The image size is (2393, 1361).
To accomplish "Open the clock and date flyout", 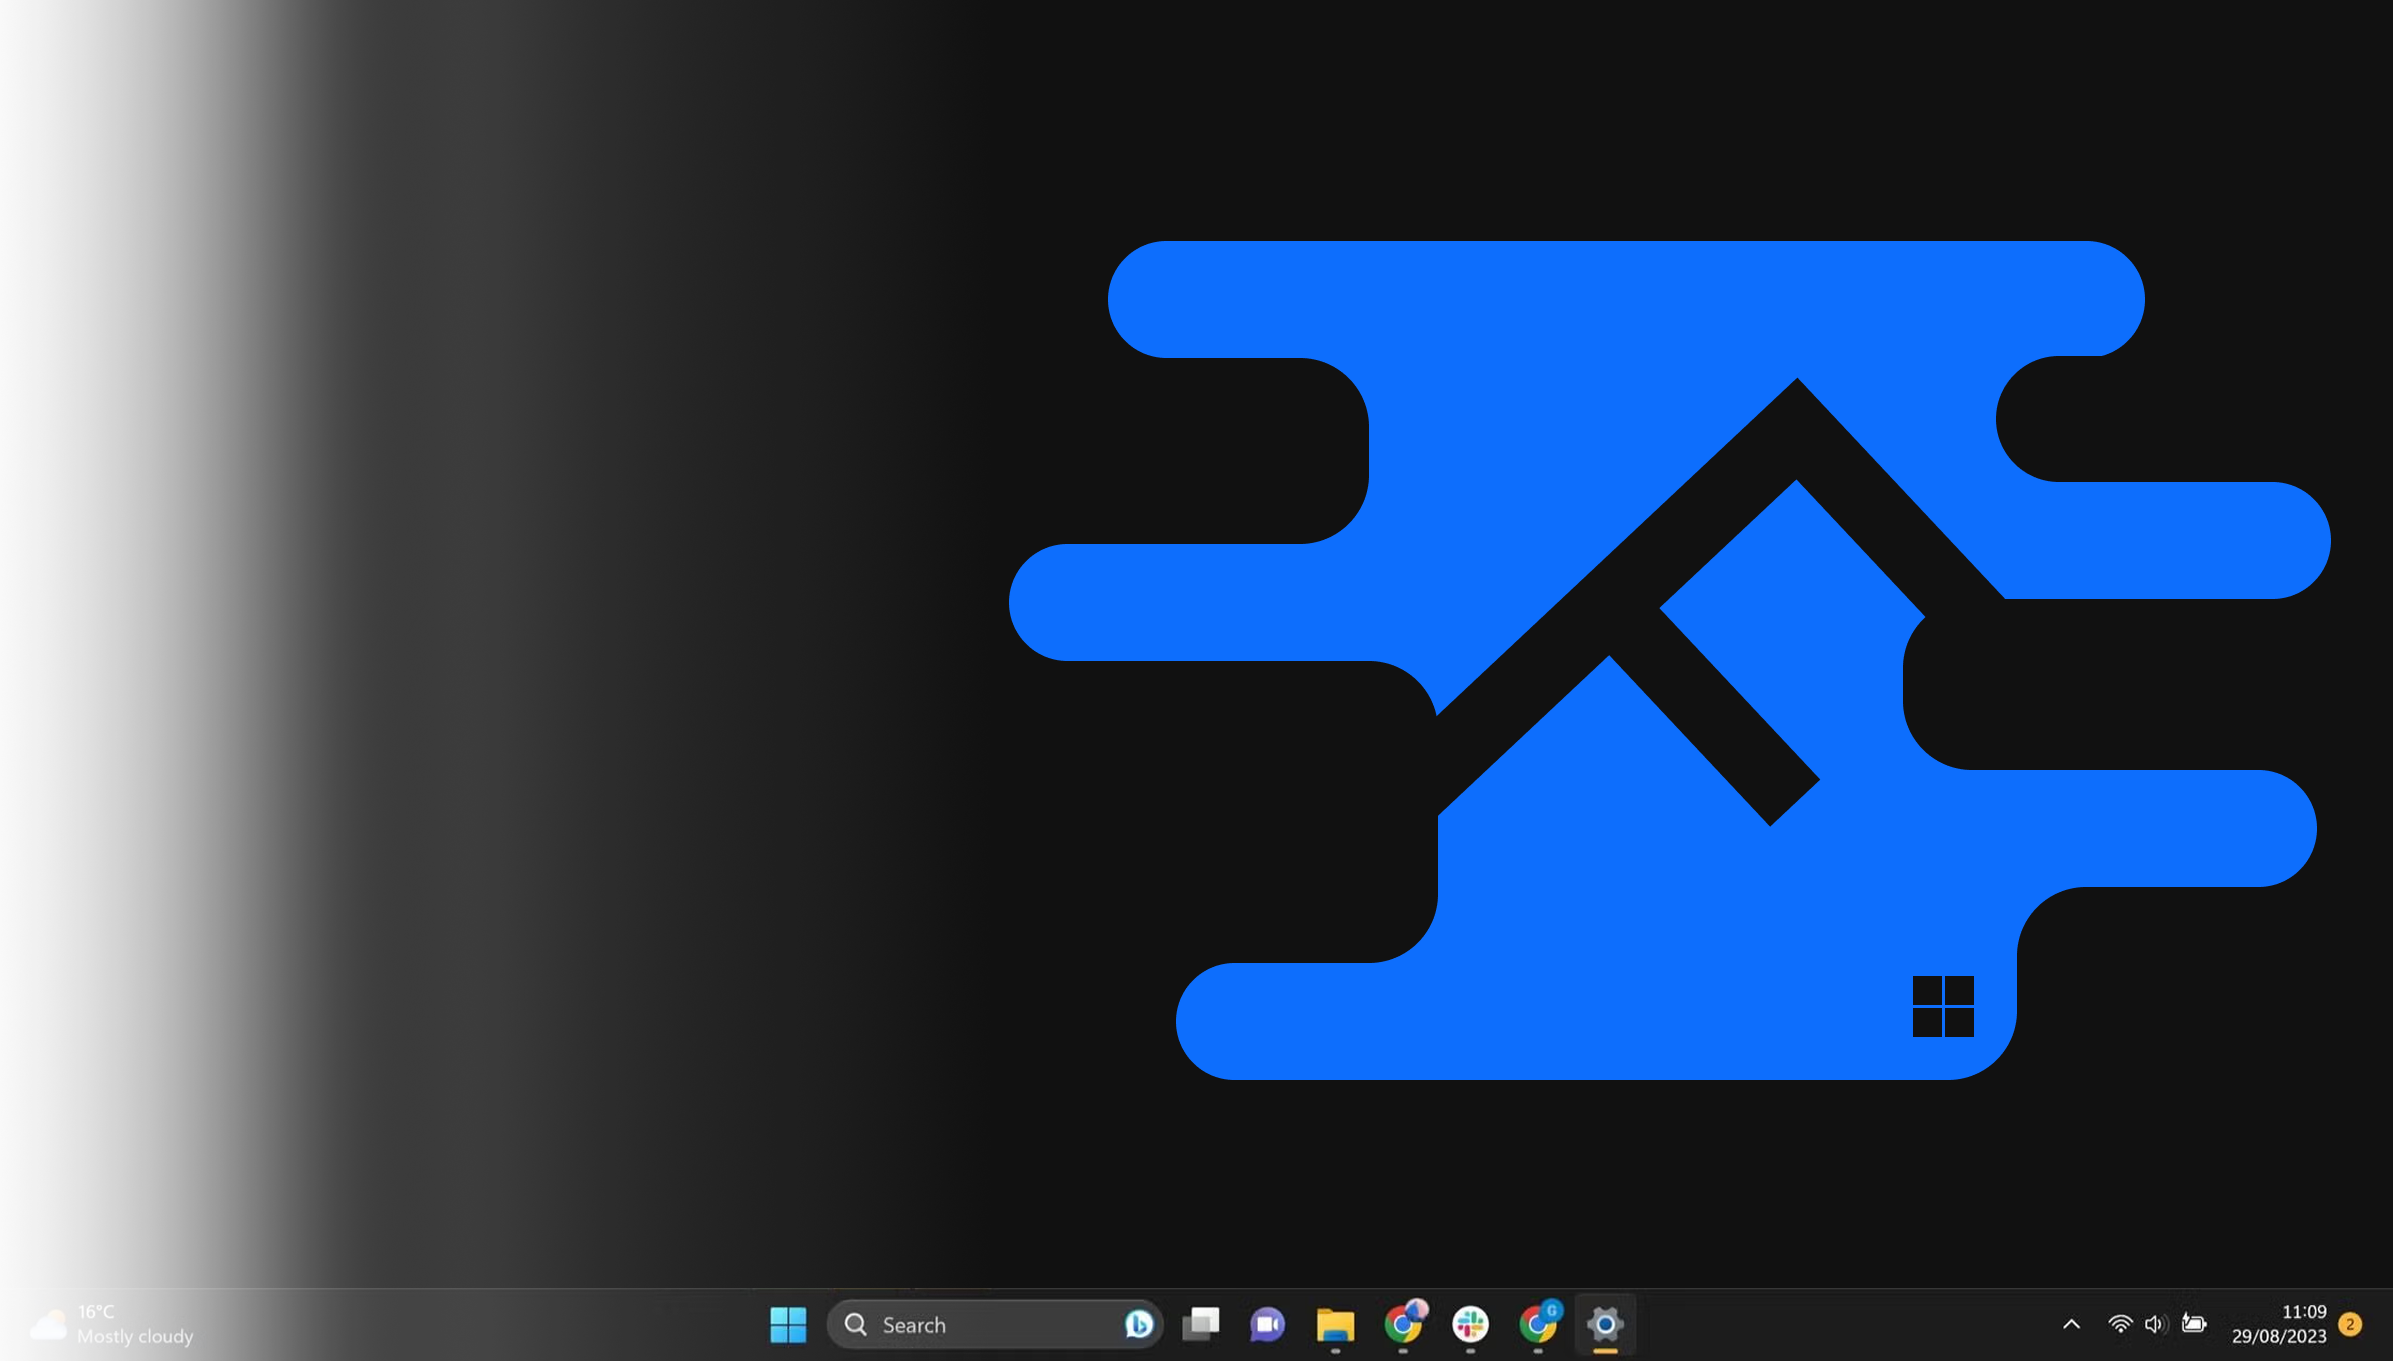I will tap(2279, 1324).
